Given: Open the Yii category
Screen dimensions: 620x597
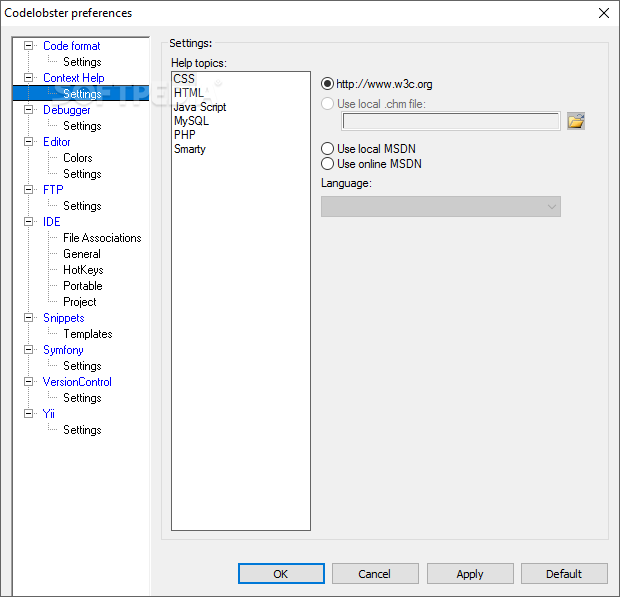Looking at the screenshot, I should click(x=49, y=414).
